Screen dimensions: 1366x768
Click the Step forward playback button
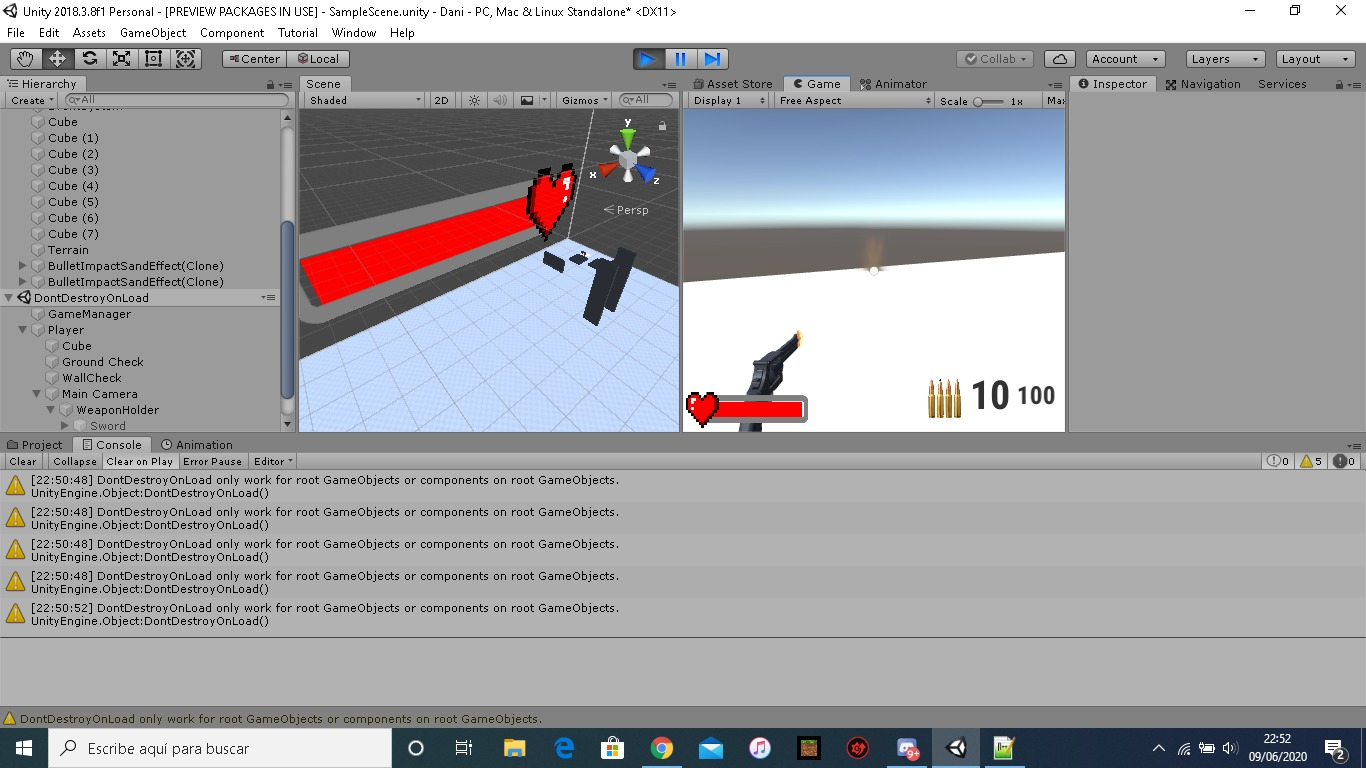(x=712, y=59)
